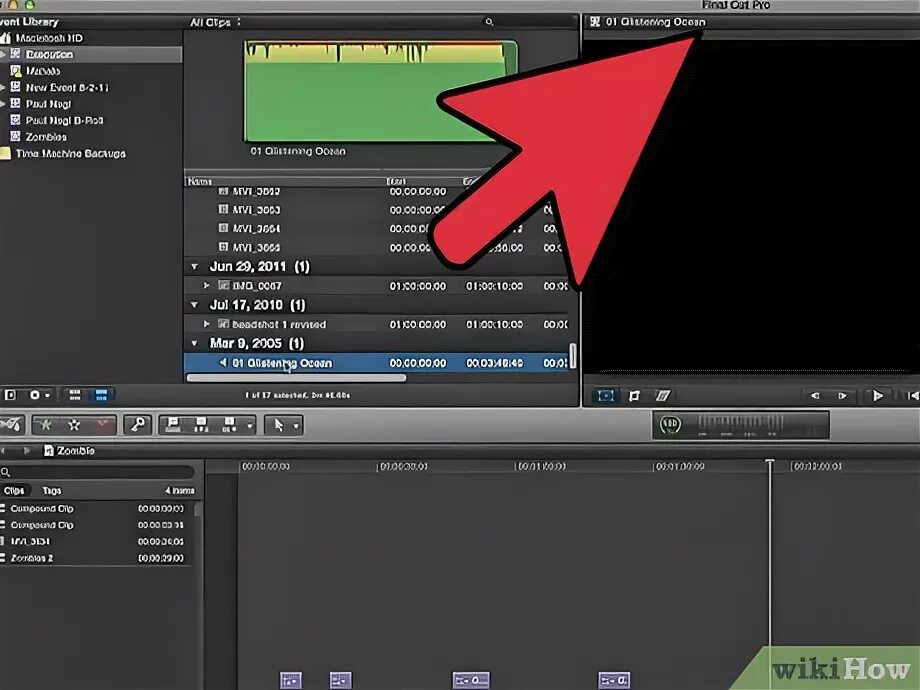This screenshot has height=690, width=920.
Task: Click the event browser search magnifier icon
Action: pos(489,22)
